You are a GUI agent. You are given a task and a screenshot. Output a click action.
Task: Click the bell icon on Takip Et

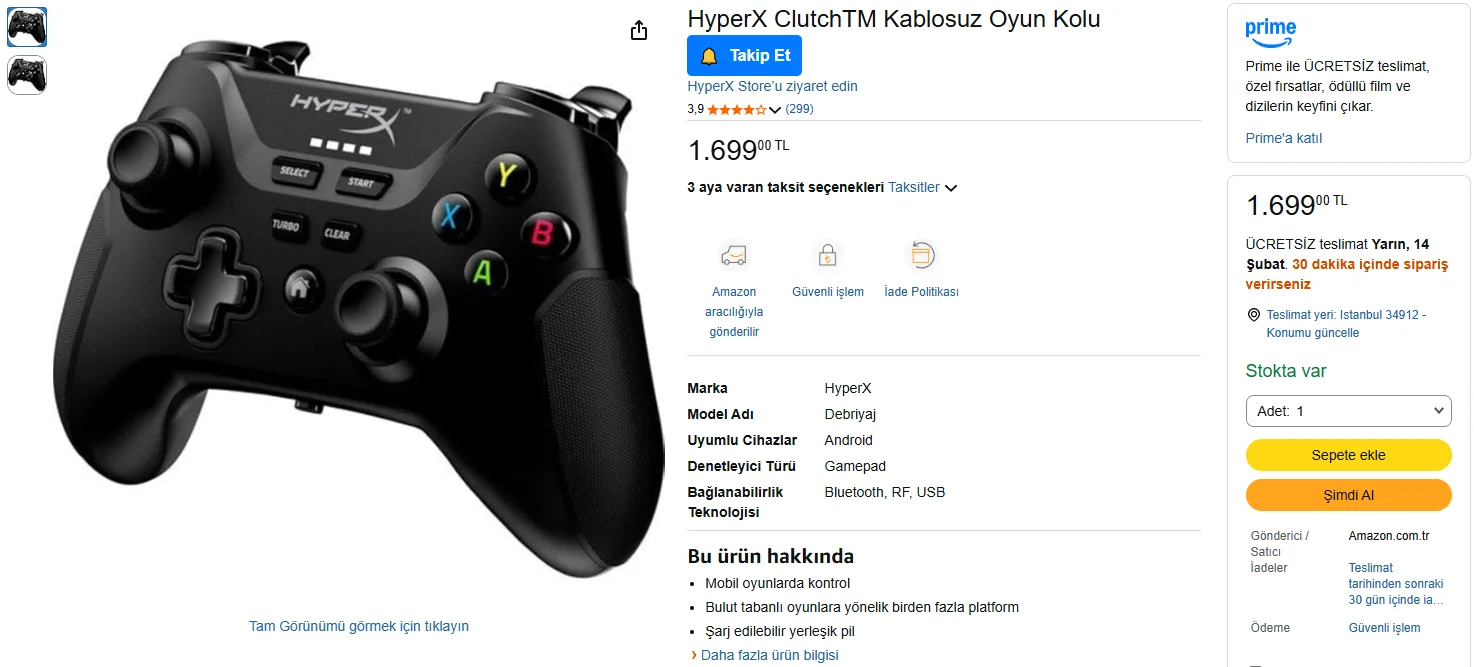click(x=709, y=56)
